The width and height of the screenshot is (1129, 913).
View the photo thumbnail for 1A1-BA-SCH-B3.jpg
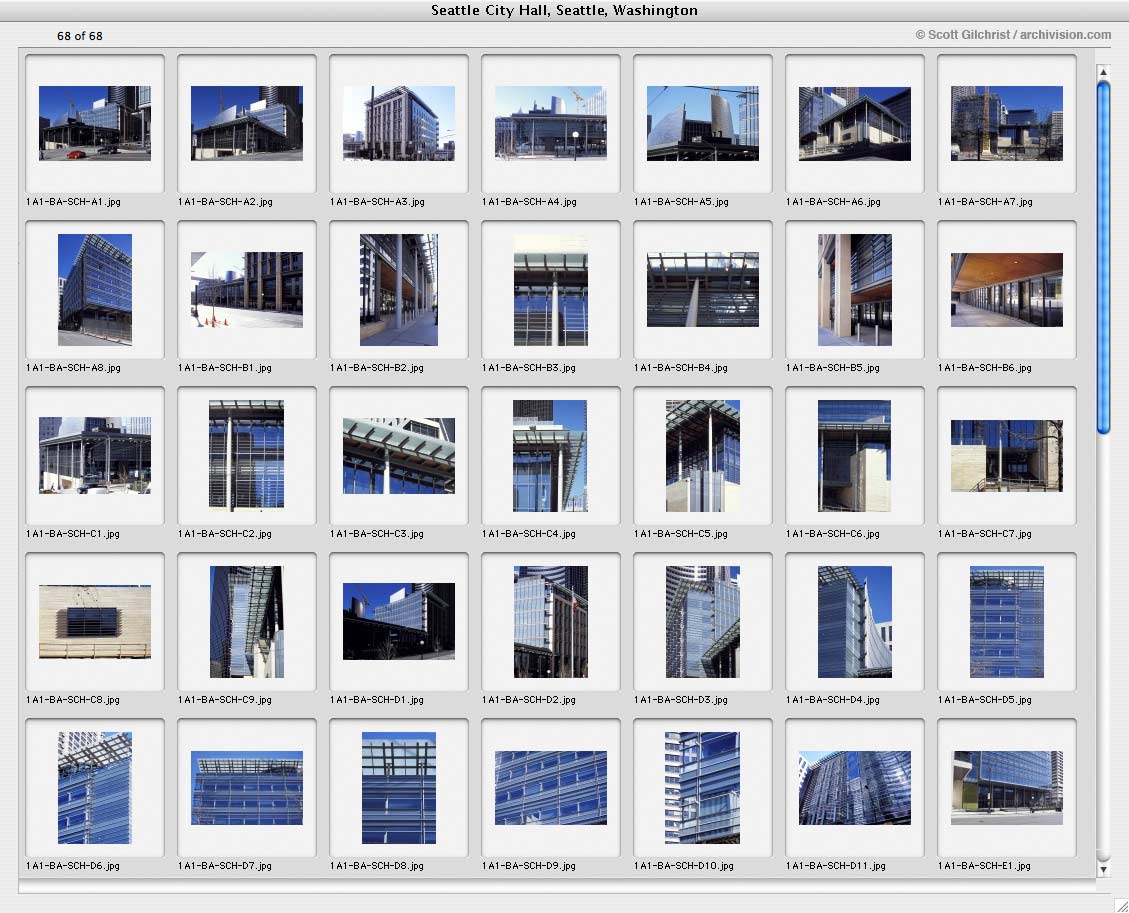pyautogui.click(x=551, y=289)
